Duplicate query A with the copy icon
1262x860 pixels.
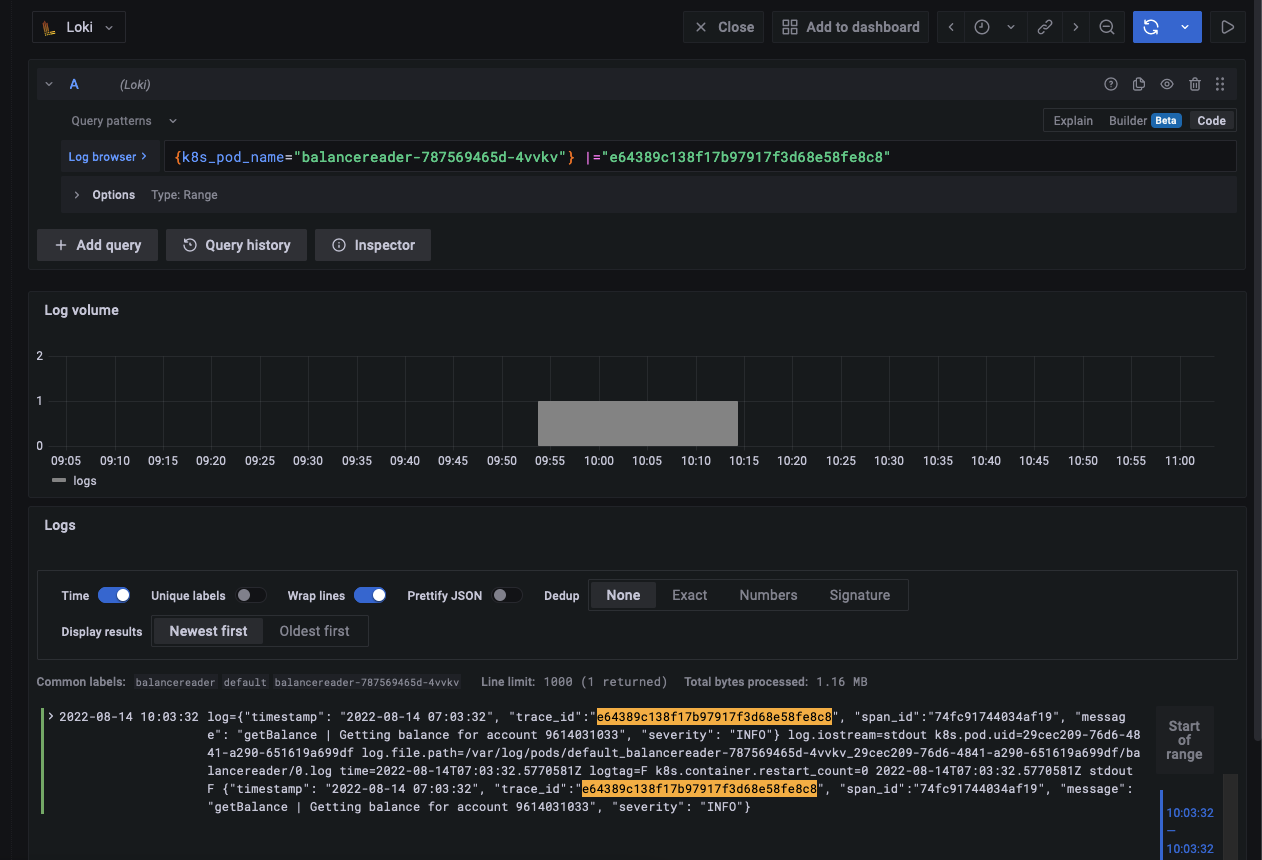click(1138, 84)
